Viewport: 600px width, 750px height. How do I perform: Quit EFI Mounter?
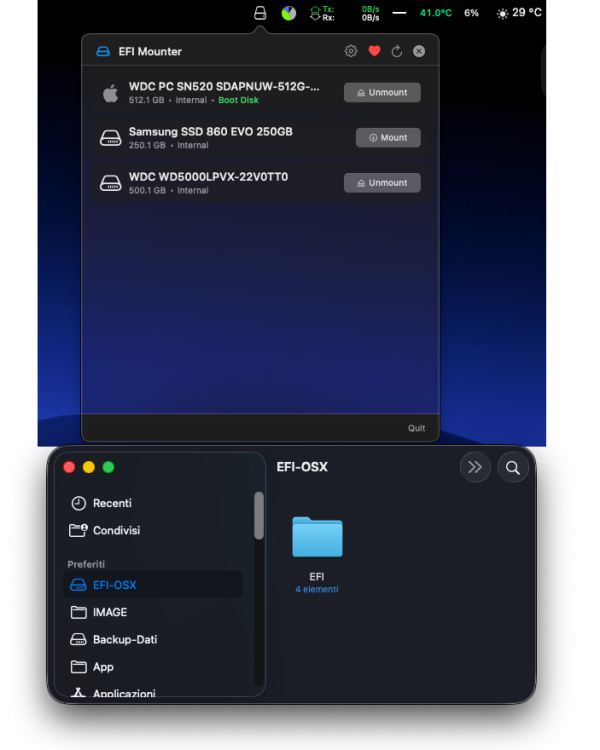click(416, 428)
